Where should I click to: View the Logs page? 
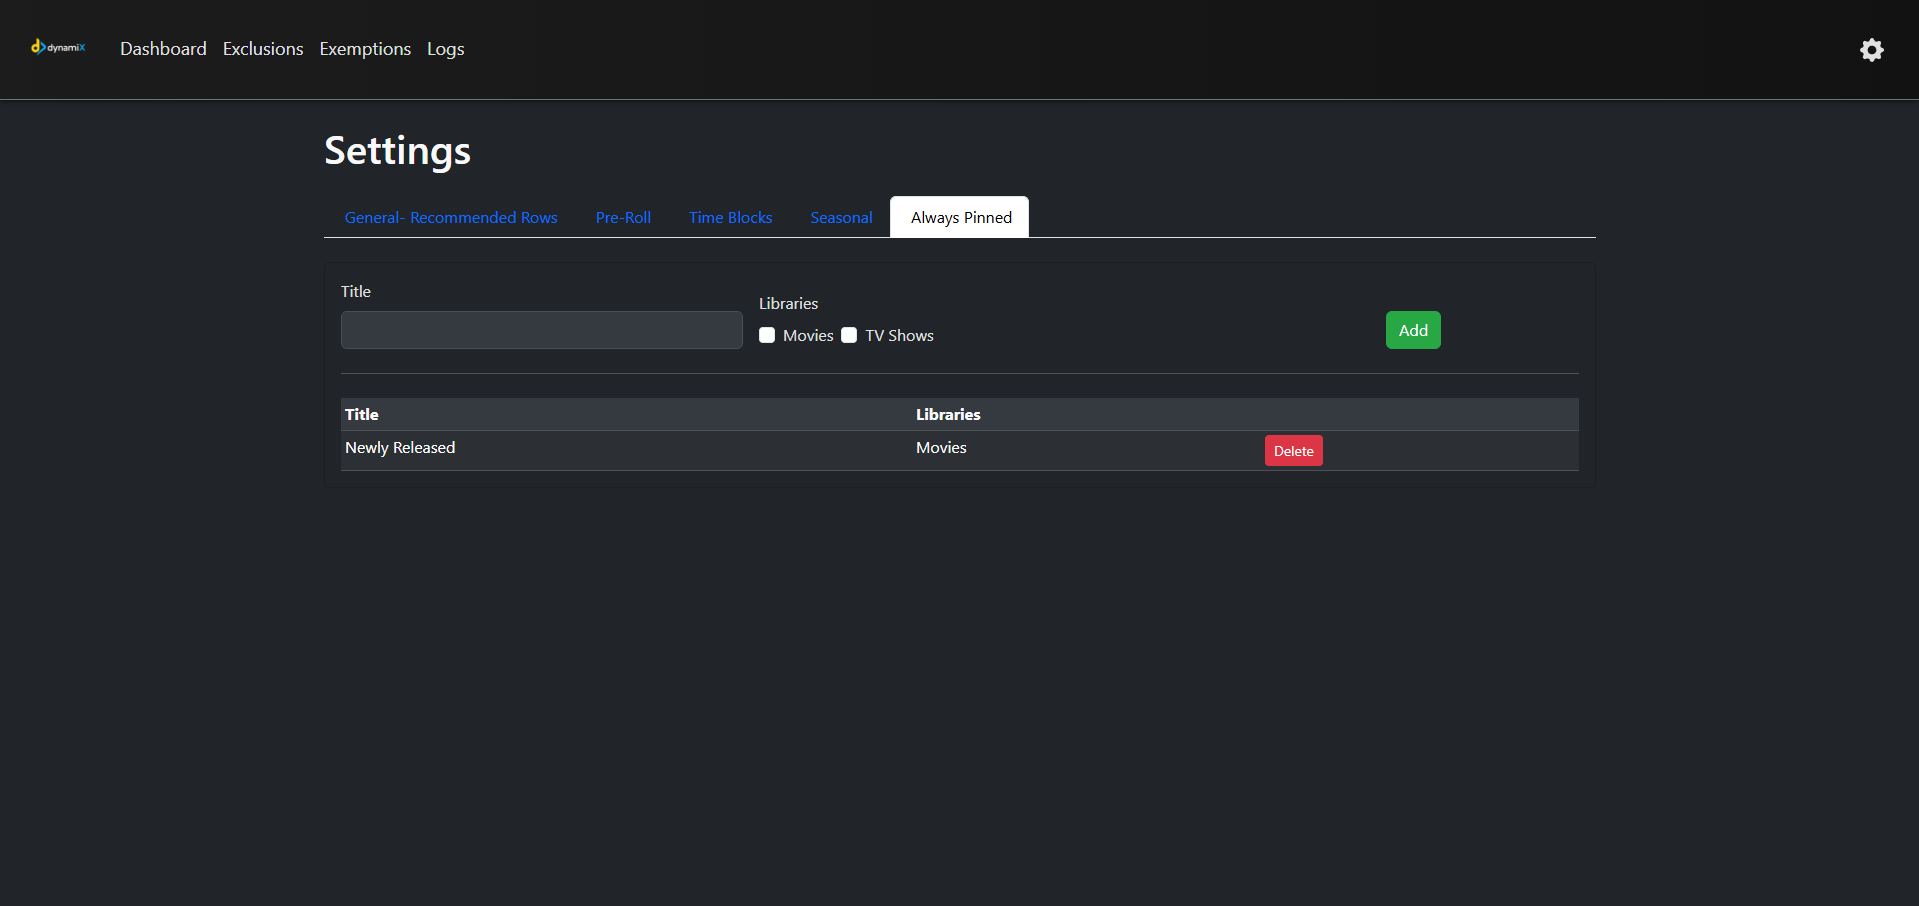coord(446,49)
